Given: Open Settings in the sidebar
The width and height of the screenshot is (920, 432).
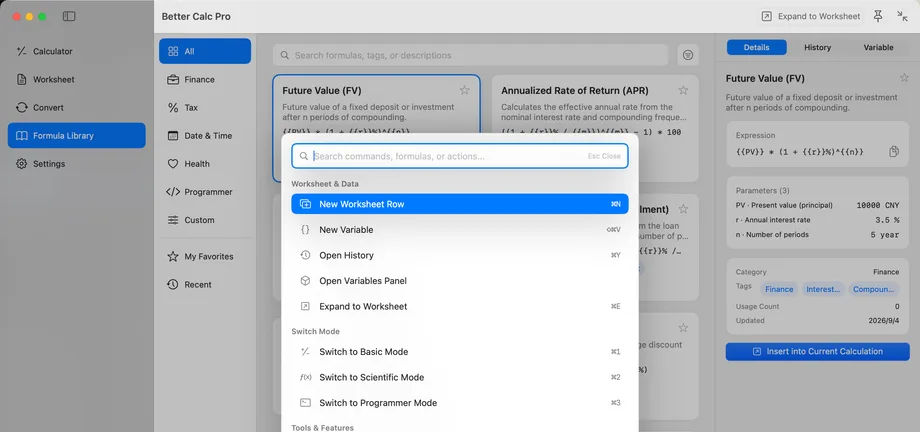Looking at the screenshot, I should [76, 164].
